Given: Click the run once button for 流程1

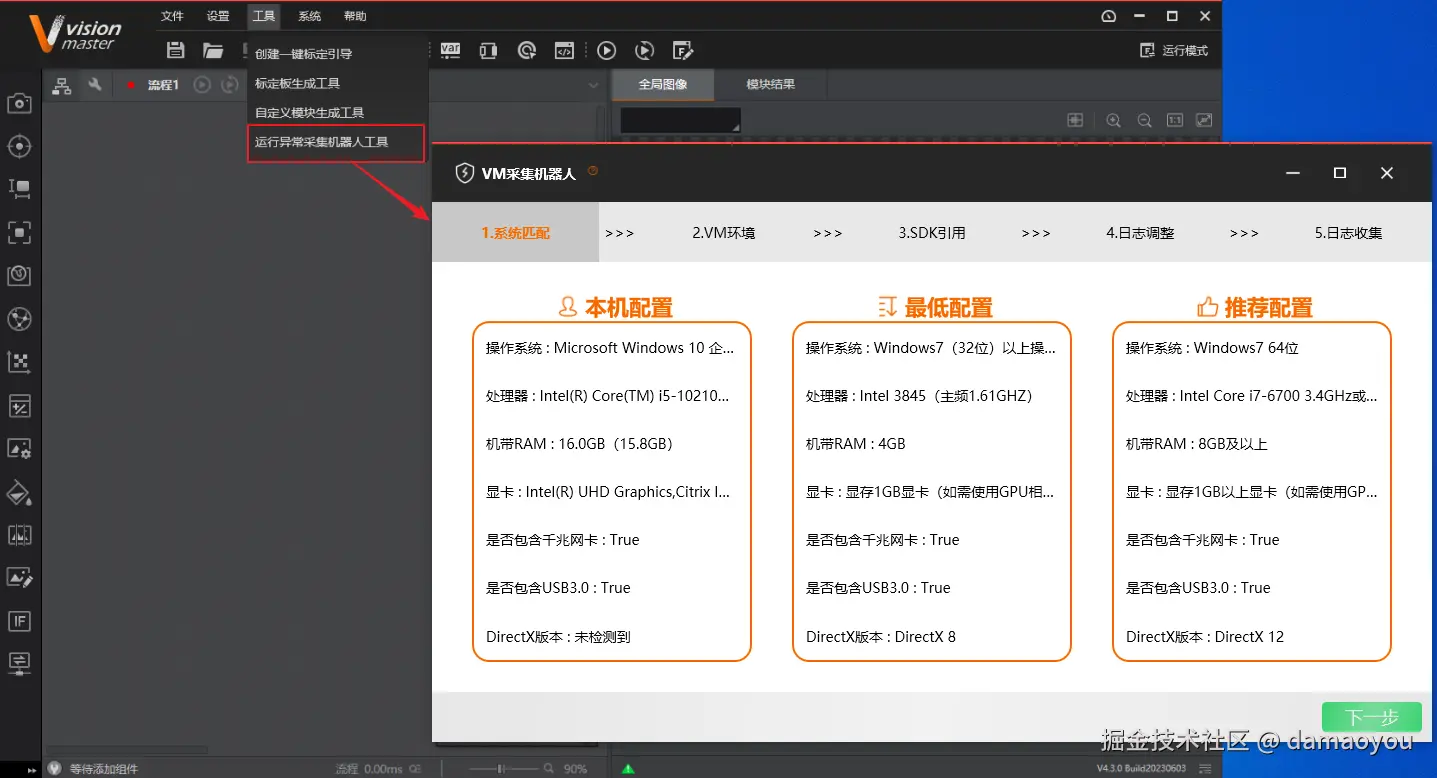Looking at the screenshot, I should 202,85.
